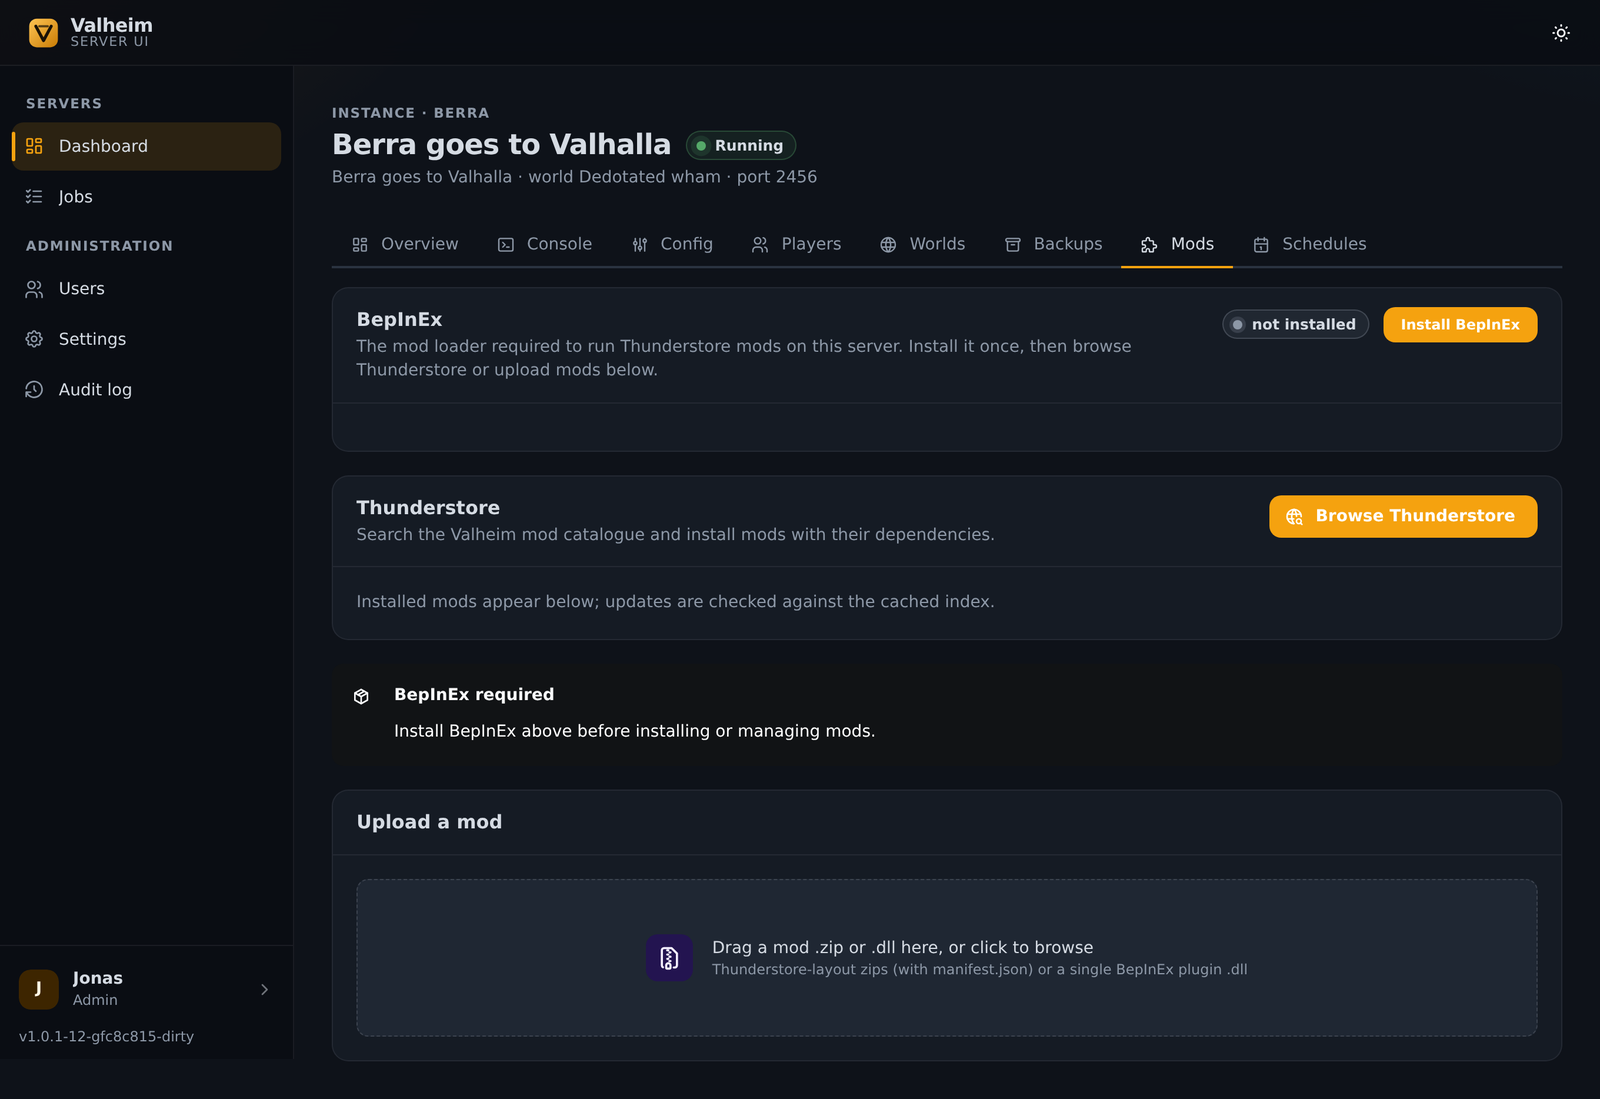Click the Jobs list icon
Viewport: 1600px width, 1099px height.
point(34,197)
